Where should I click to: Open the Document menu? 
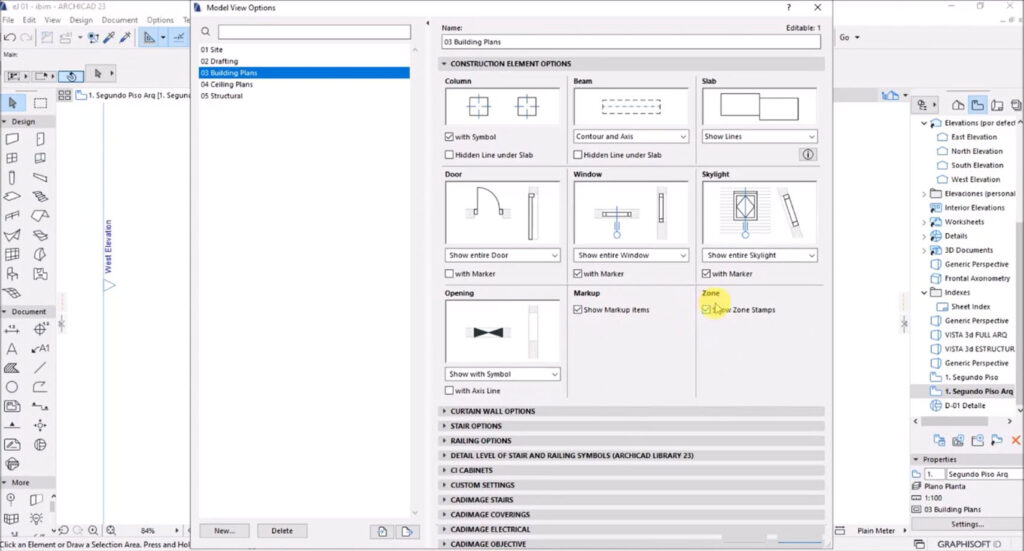120,20
